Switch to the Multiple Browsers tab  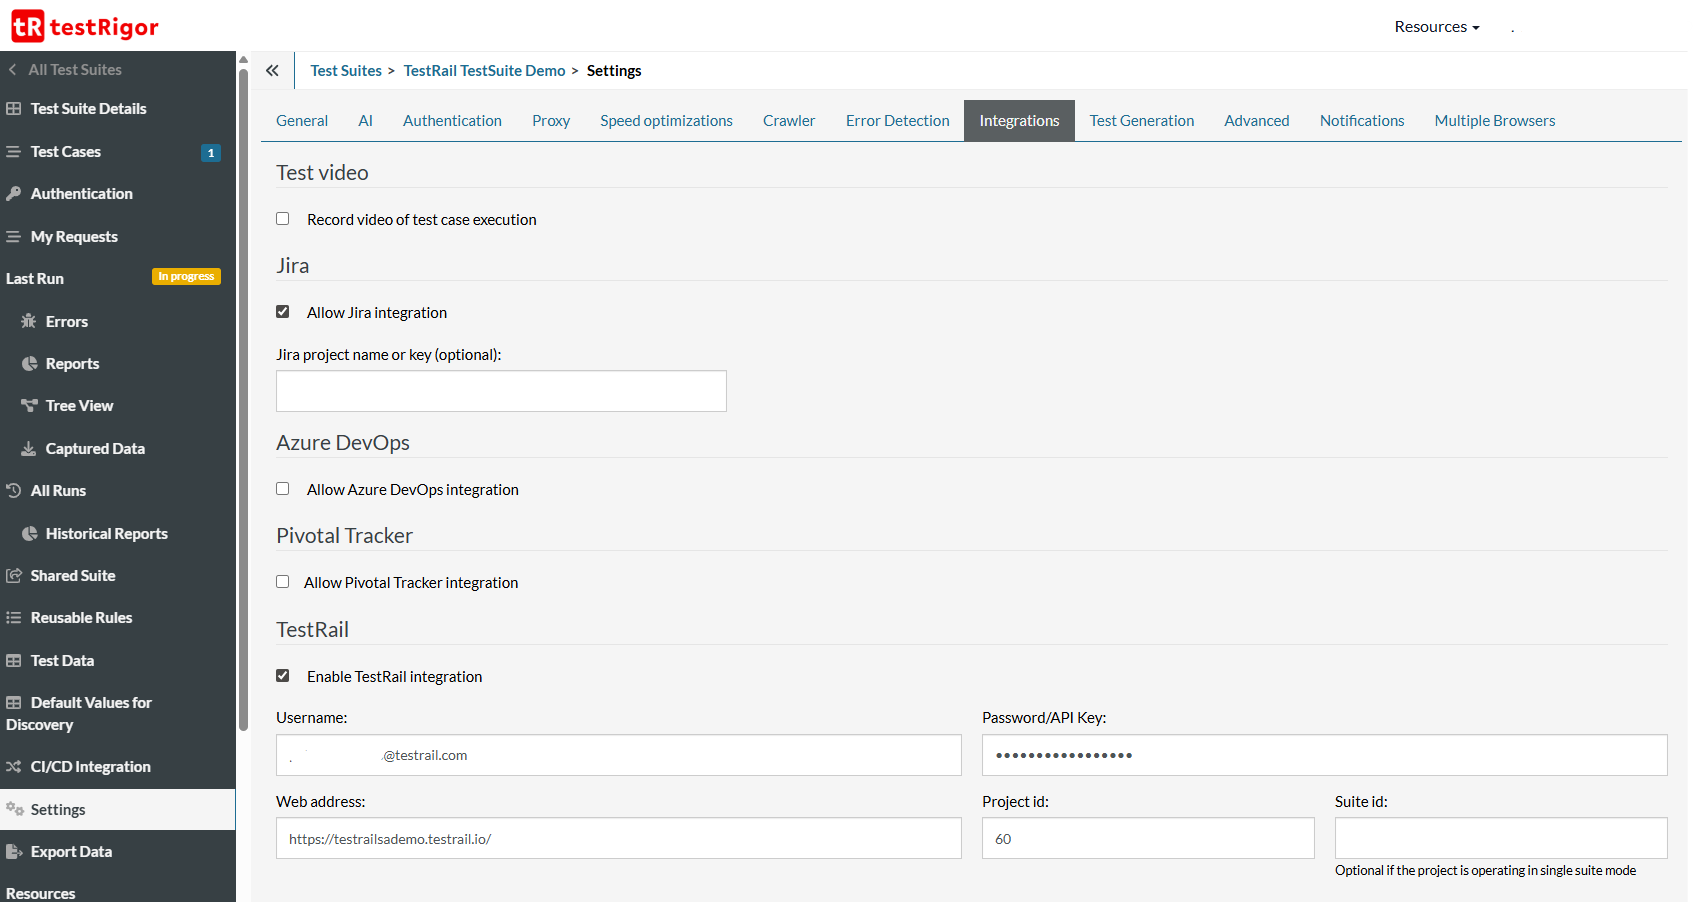pos(1495,121)
